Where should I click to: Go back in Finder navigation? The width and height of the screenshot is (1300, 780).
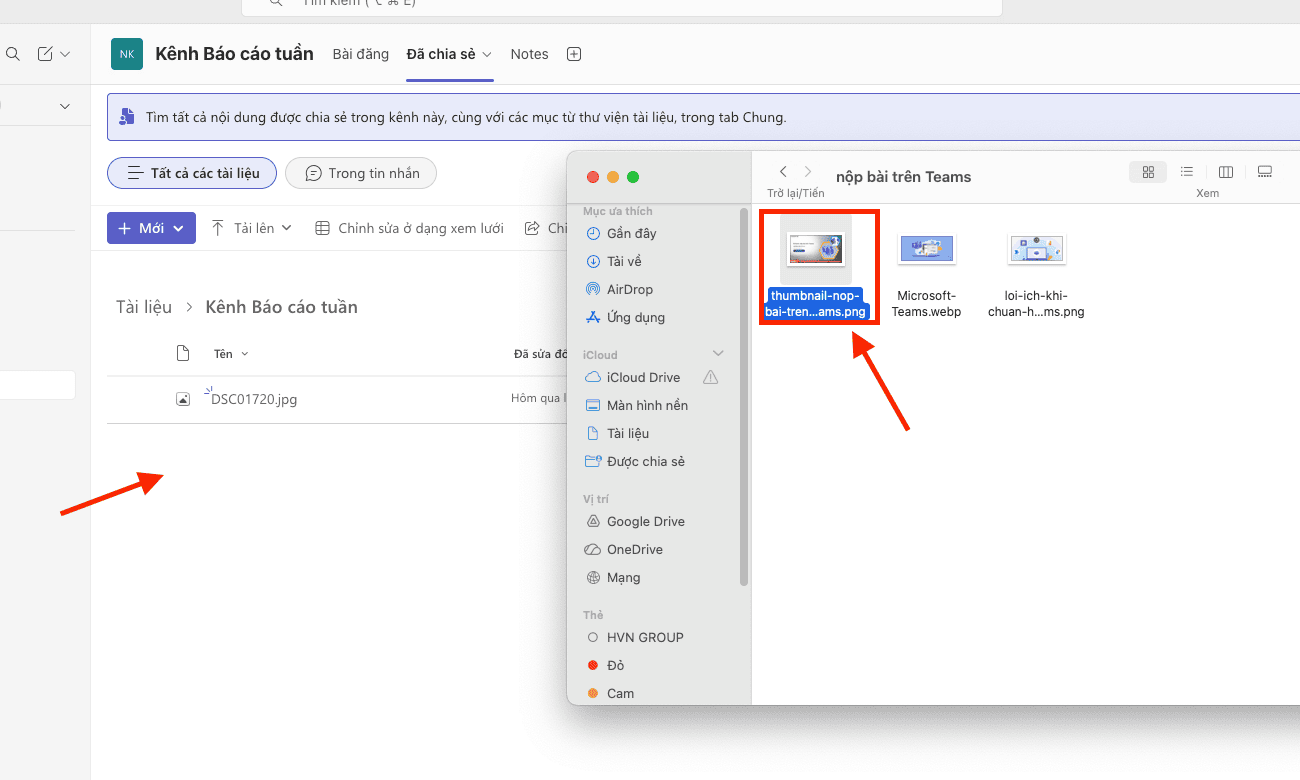pyautogui.click(x=783, y=172)
